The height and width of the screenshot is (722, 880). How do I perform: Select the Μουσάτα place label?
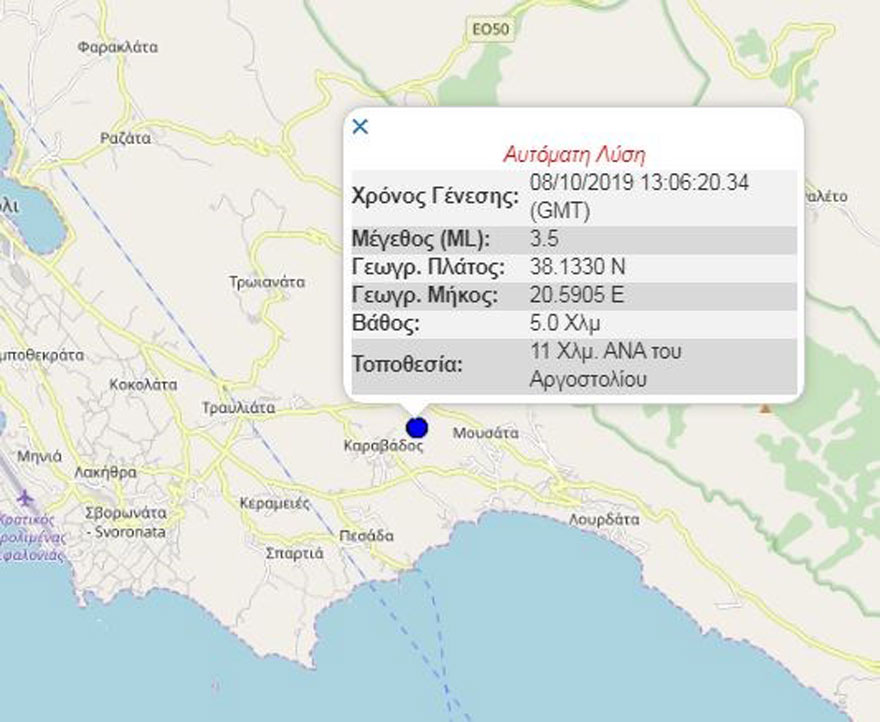[x=486, y=434]
